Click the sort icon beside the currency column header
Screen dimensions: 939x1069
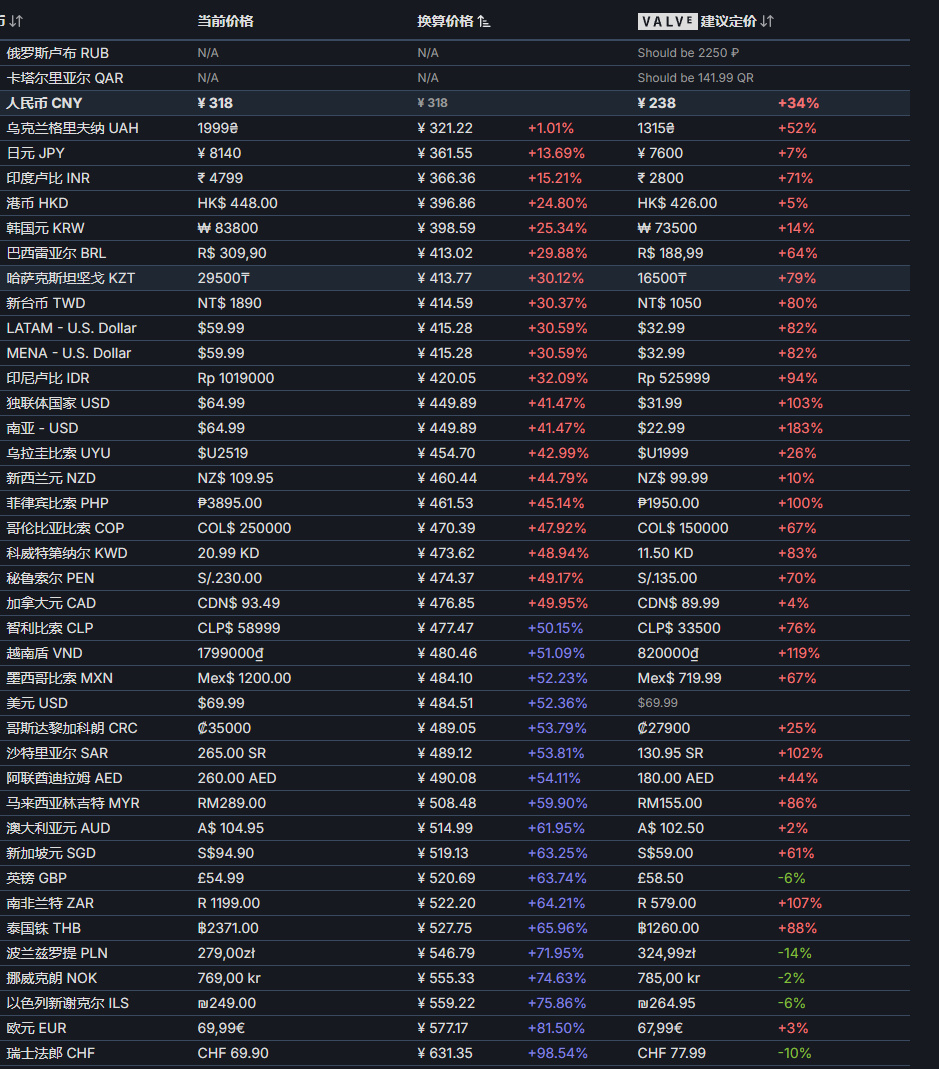click(17, 21)
